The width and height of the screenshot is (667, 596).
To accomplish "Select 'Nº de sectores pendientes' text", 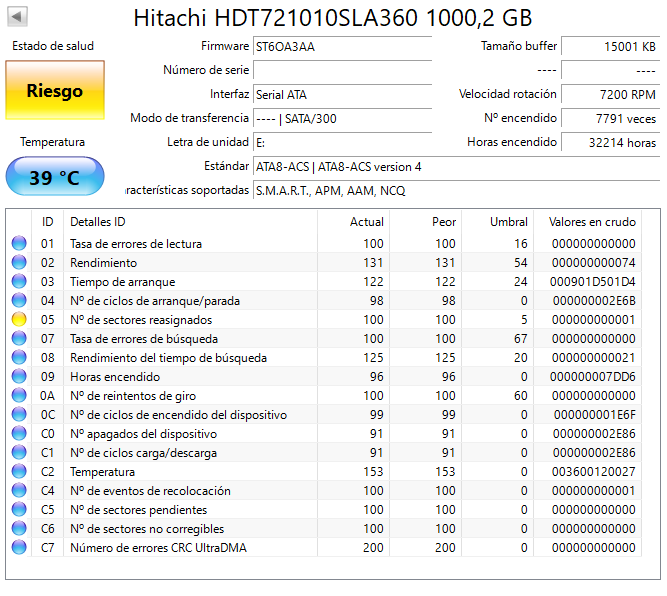I will click(x=138, y=510).
